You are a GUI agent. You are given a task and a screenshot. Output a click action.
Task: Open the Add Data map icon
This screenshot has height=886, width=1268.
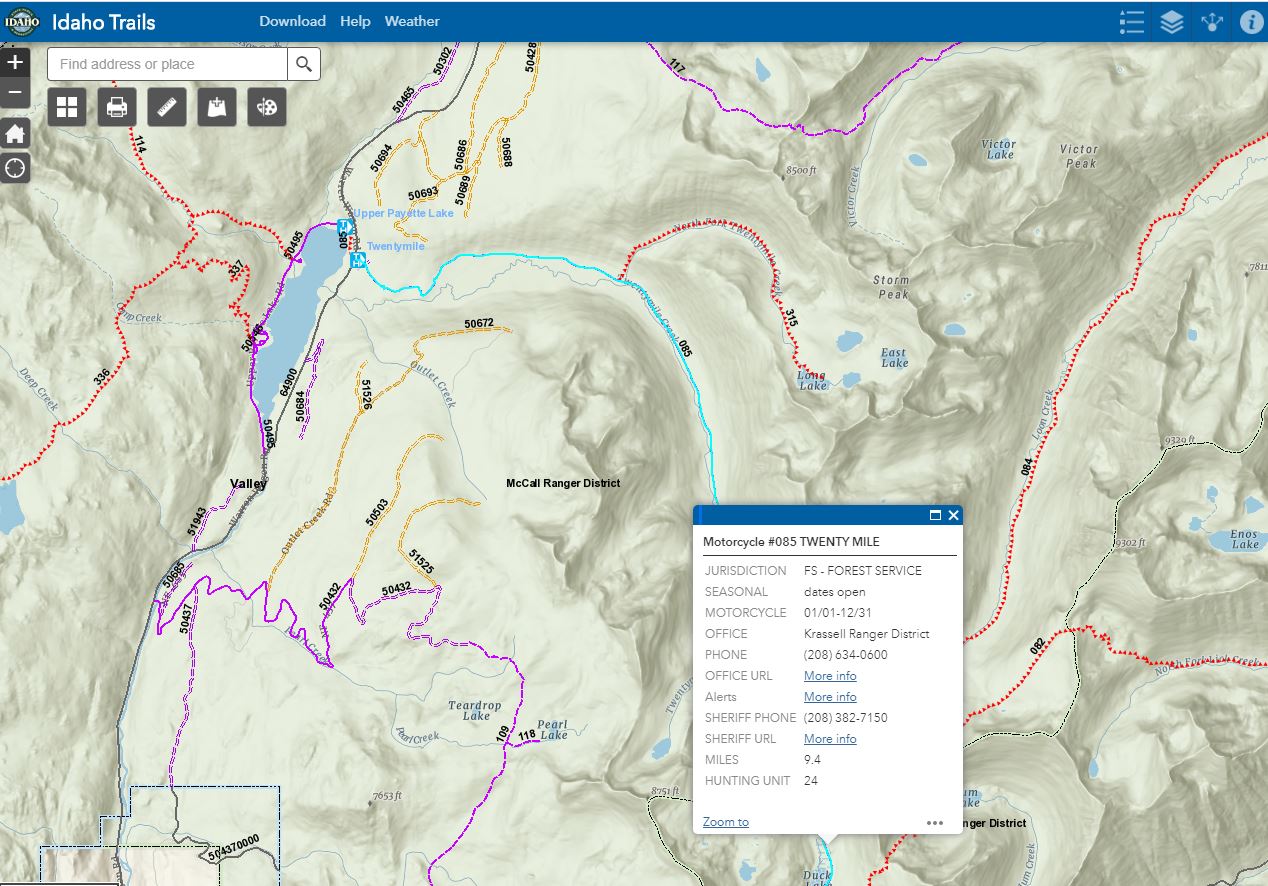(217, 107)
